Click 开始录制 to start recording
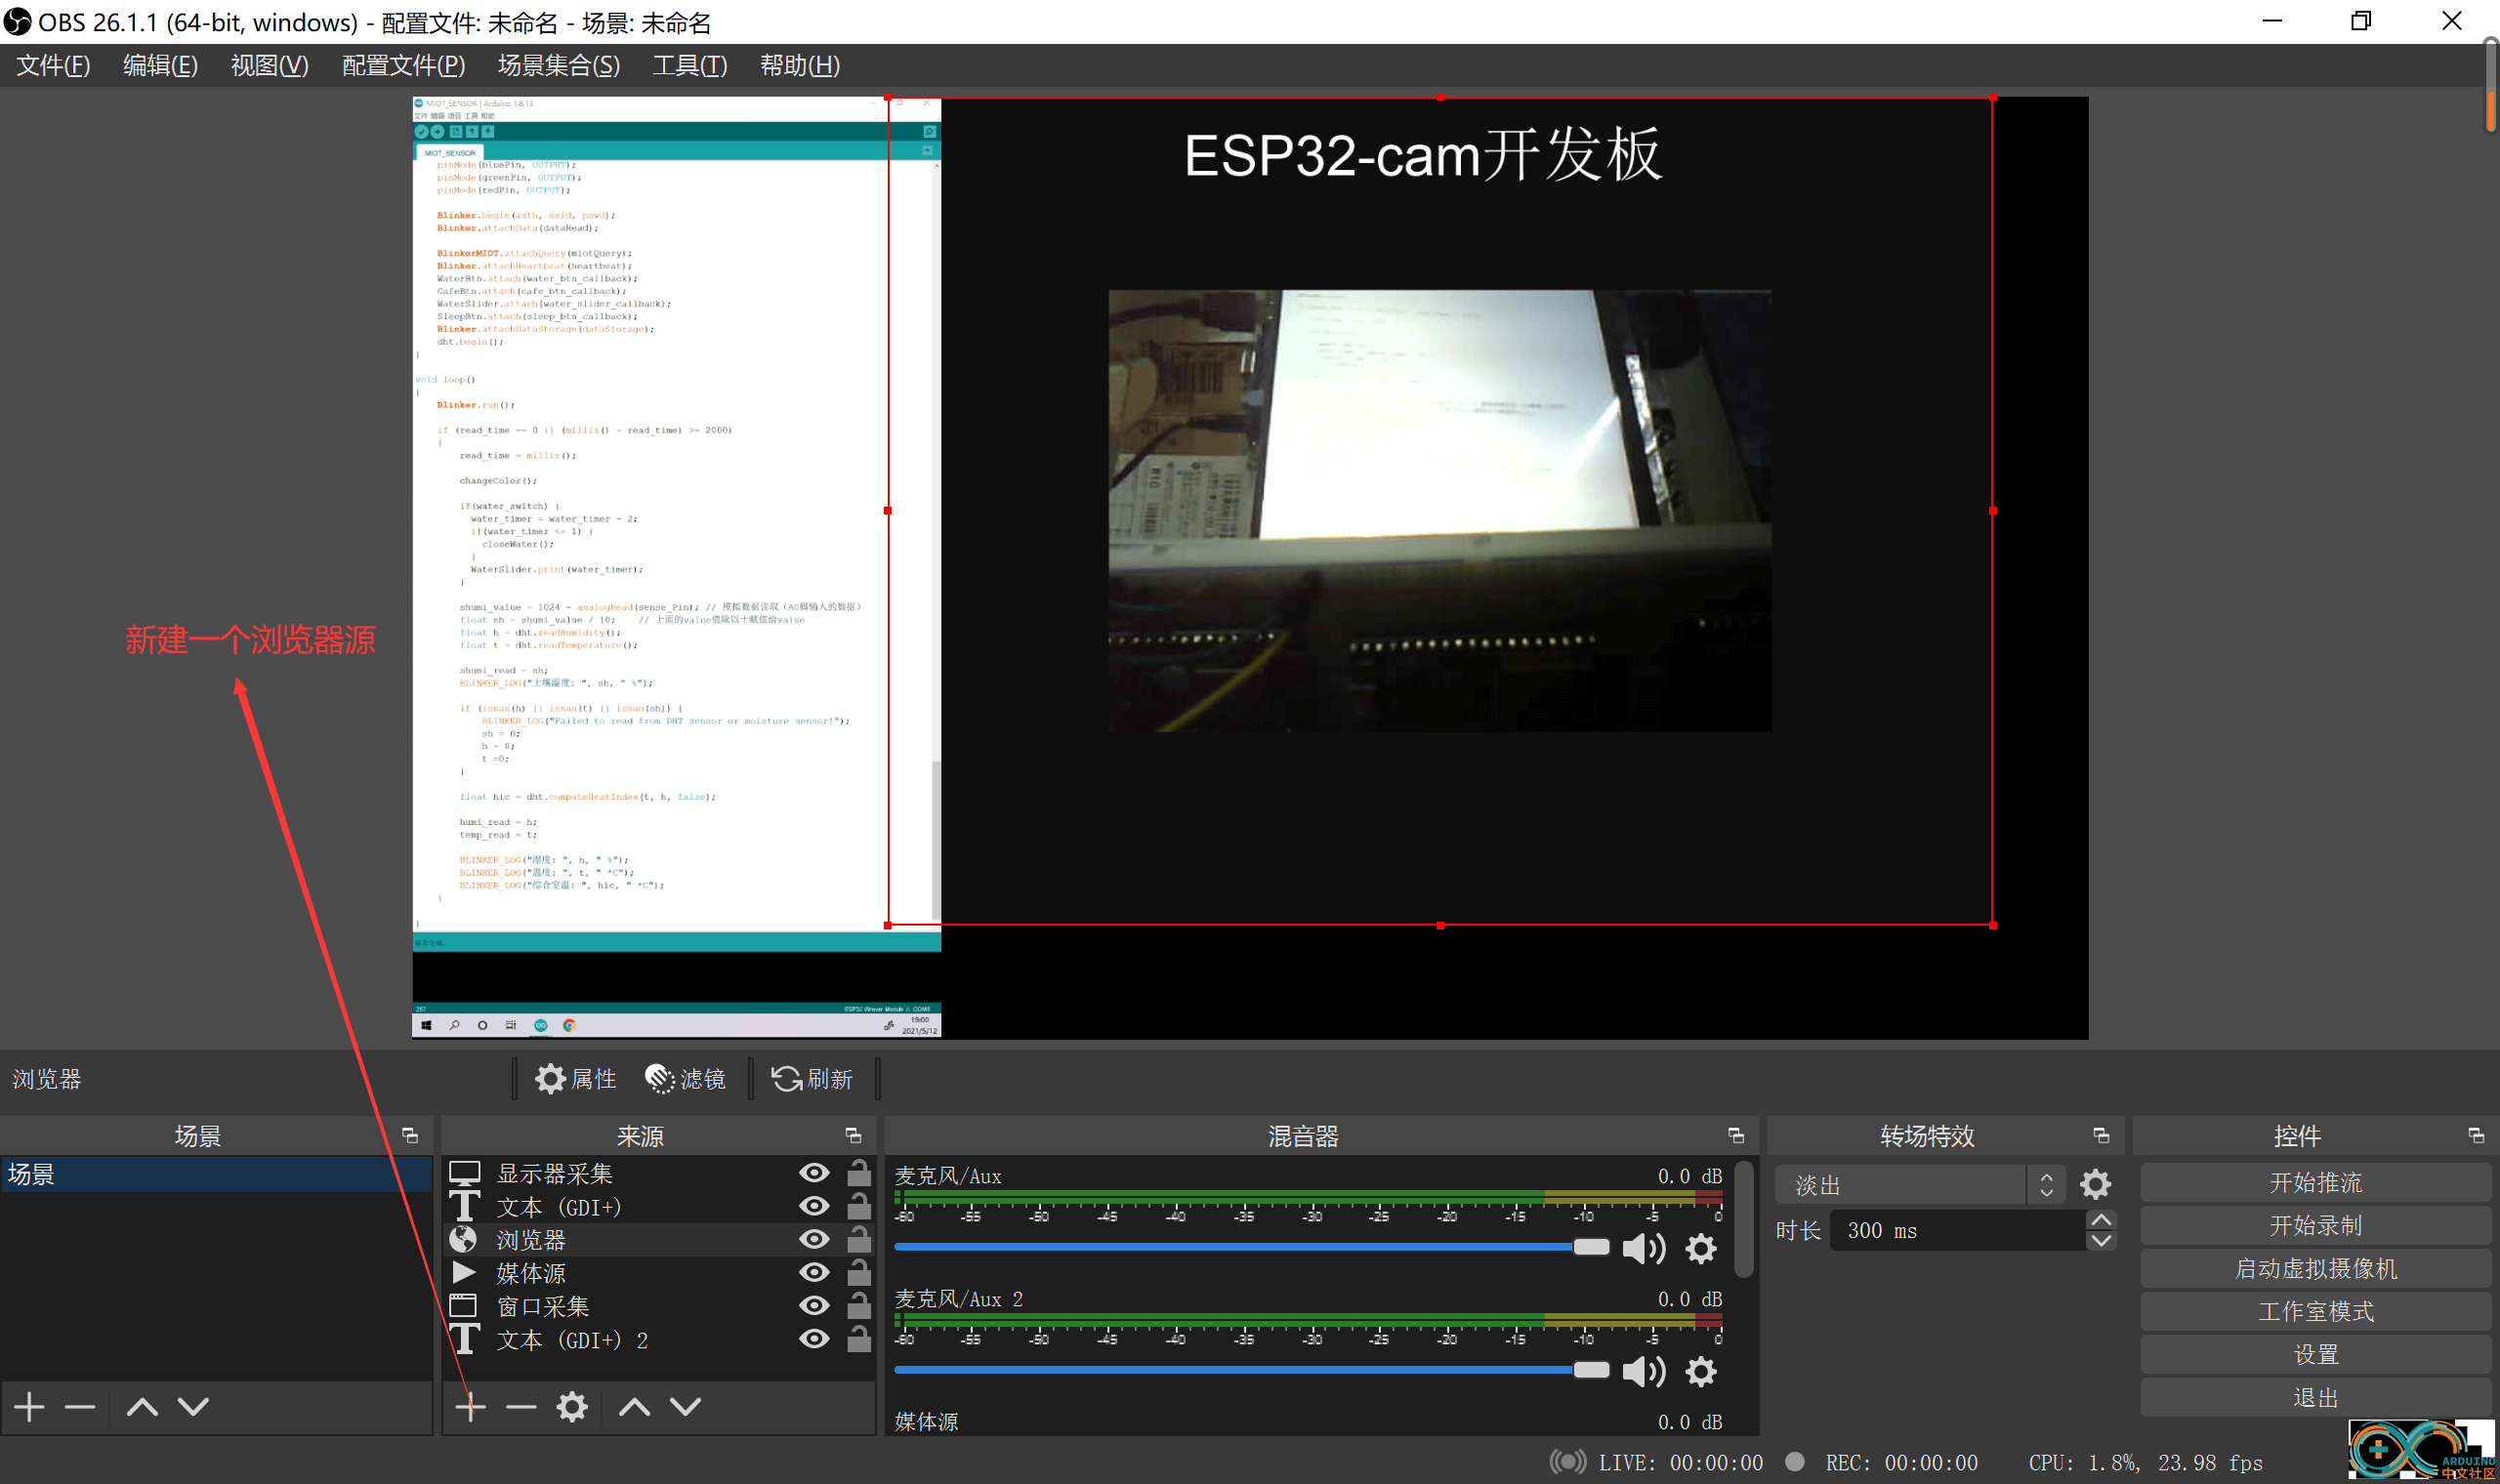The height and width of the screenshot is (1484, 2500). pyautogui.click(x=2315, y=1225)
